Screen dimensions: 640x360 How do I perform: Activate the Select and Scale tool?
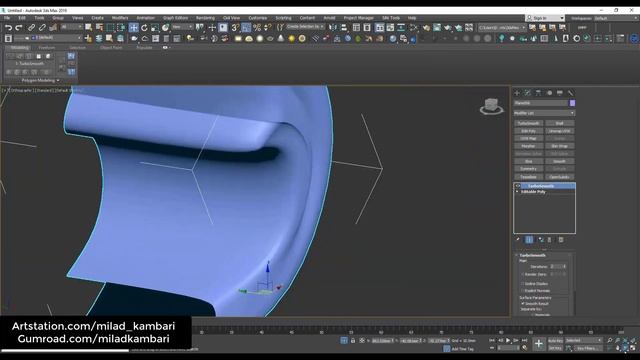(155, 28)
